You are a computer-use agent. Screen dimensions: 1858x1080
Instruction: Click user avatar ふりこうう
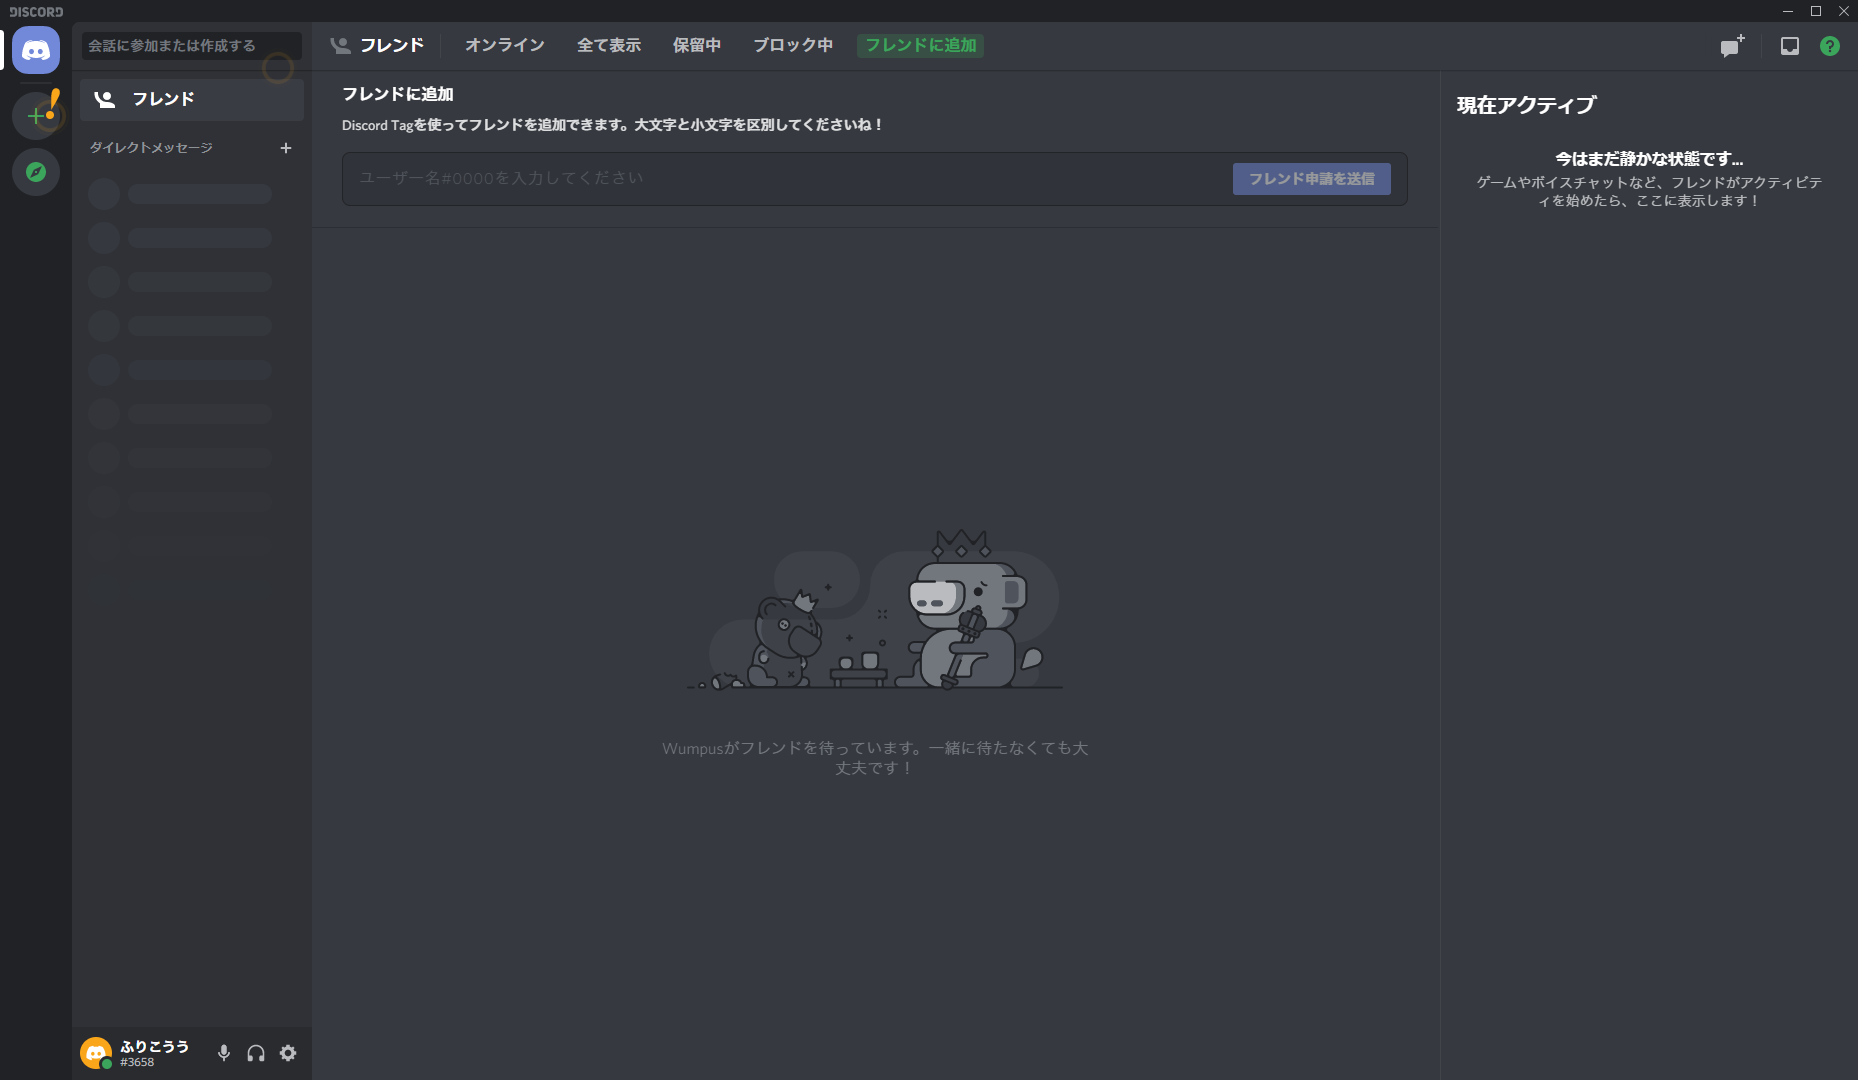[x=96, y=1053]
